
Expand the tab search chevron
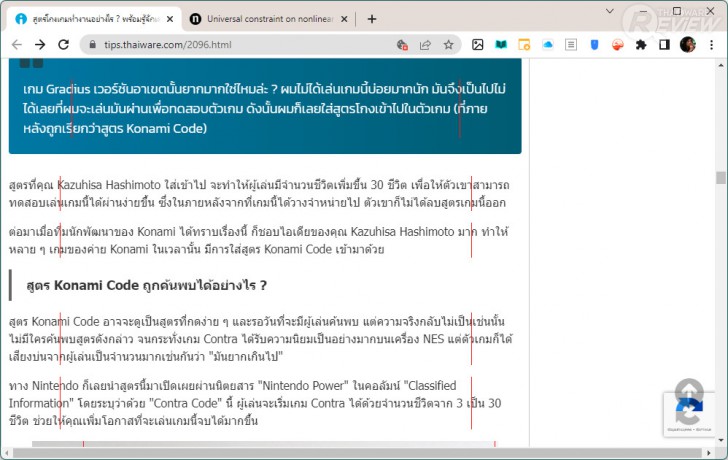(x=610, y=11)
